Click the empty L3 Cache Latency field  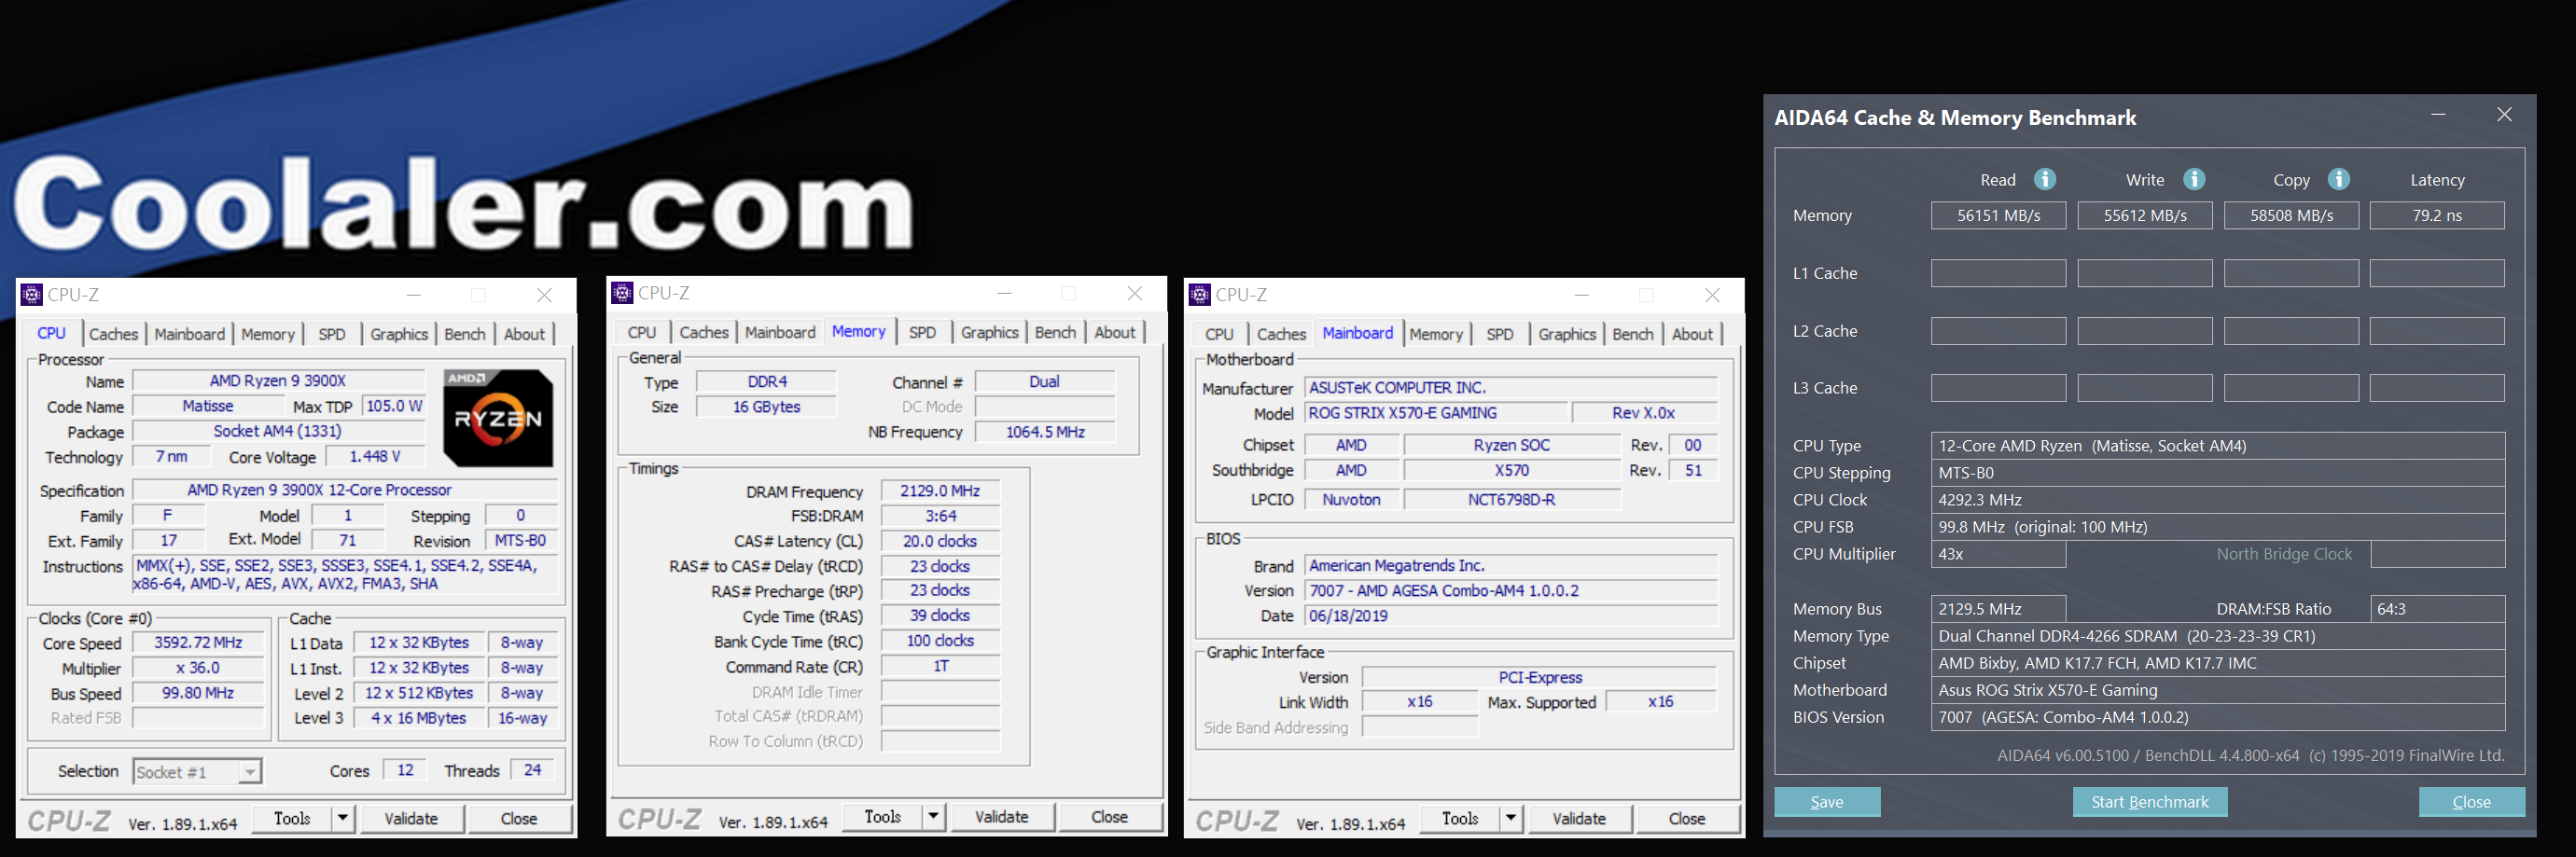point(2437,388)
